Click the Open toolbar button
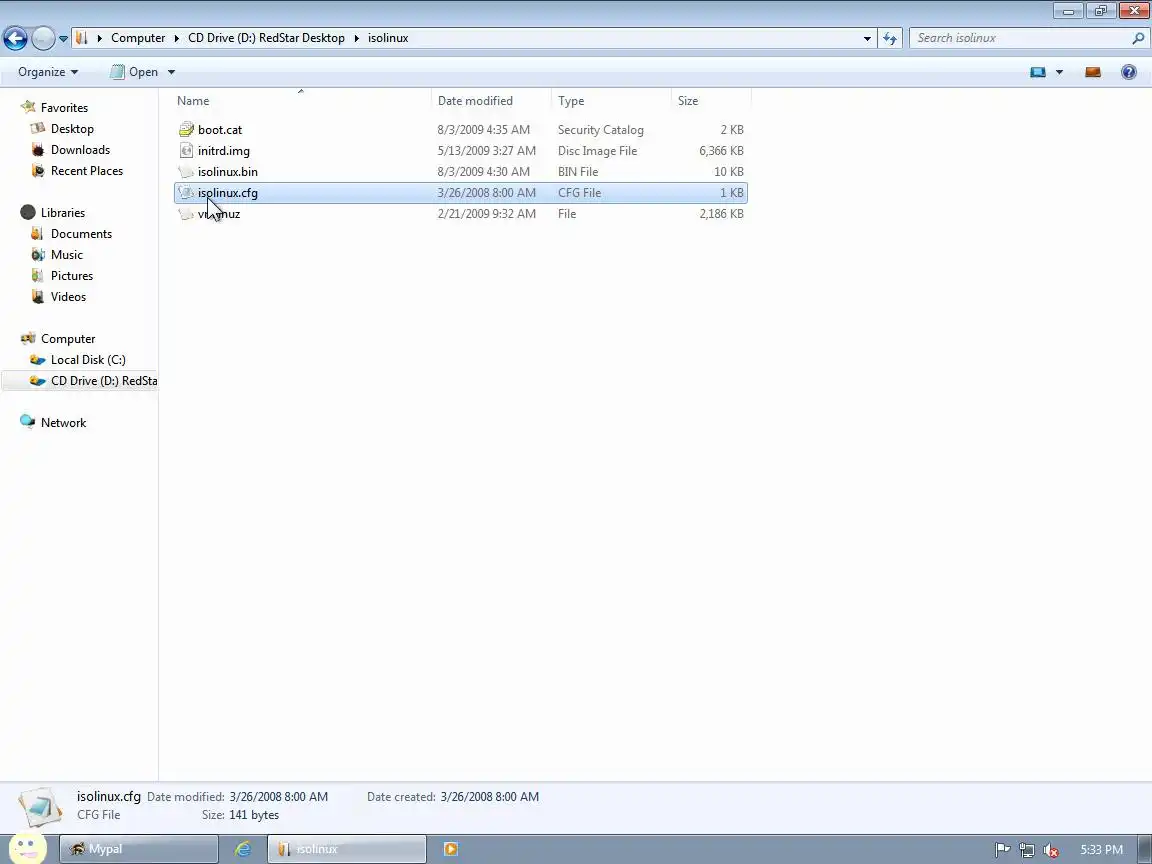Screen dimensions: 1152x864 click(134, 72)
